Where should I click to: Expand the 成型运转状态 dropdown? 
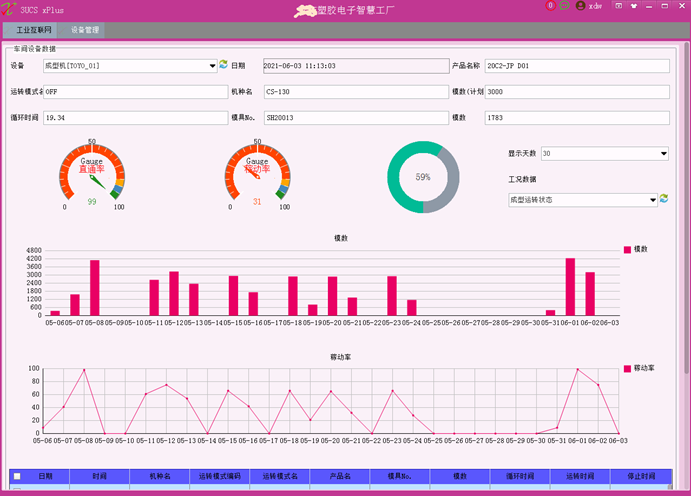pos(583,200)
